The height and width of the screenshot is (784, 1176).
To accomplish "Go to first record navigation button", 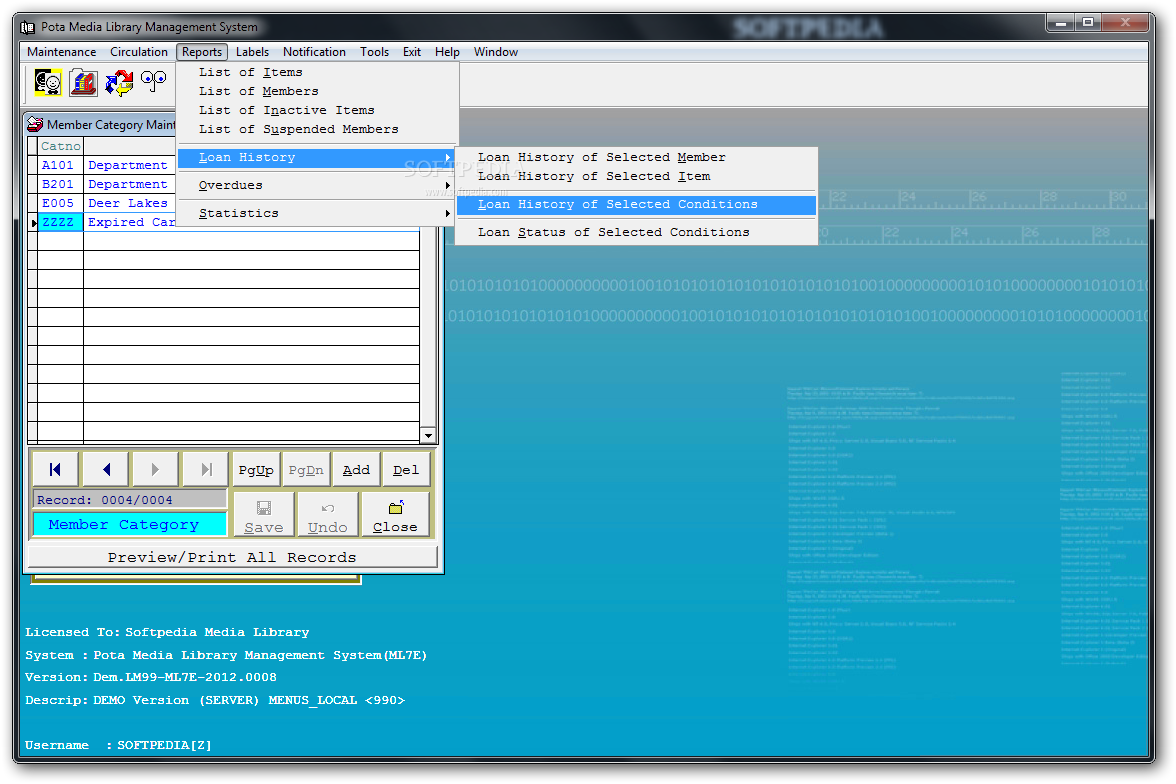I will (x=56, y=470).
